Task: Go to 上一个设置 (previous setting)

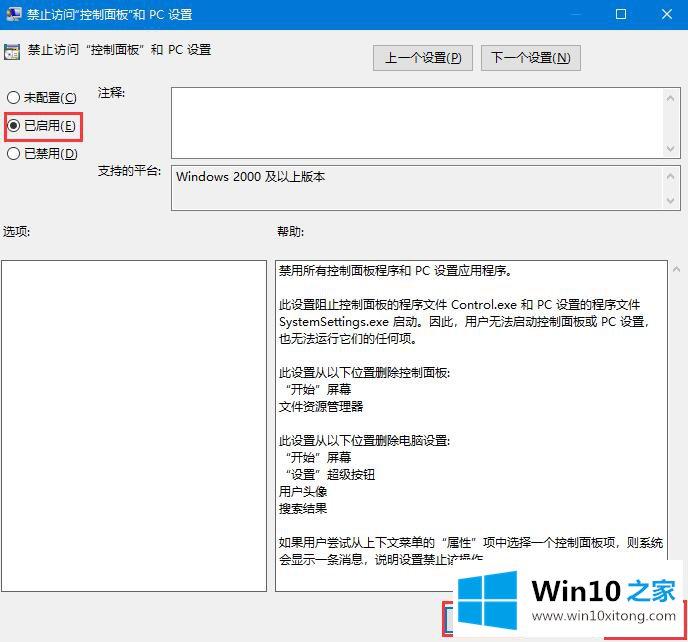Action: [x=423, y=58]
